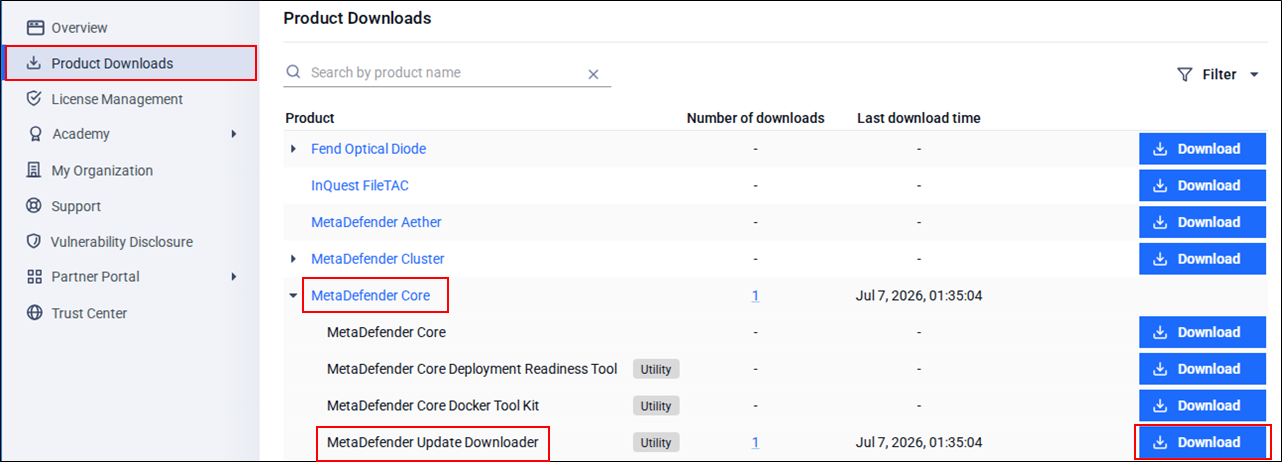This screenshot has width=1282, height=462.
Task: Download MetaDefender Aether
Action: pyautogui.click(x=1203, y=222)
